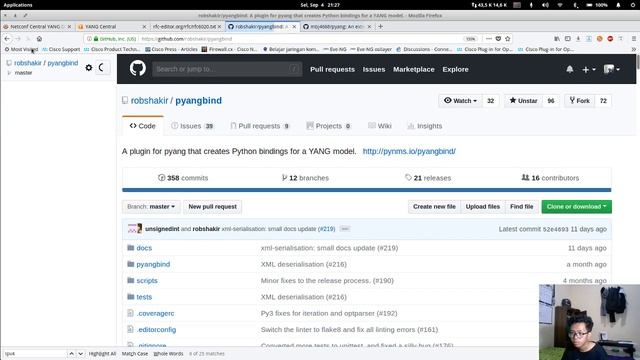Open the pynms.io/pyangbind link
640x360 pixels.
click(409, 151)
